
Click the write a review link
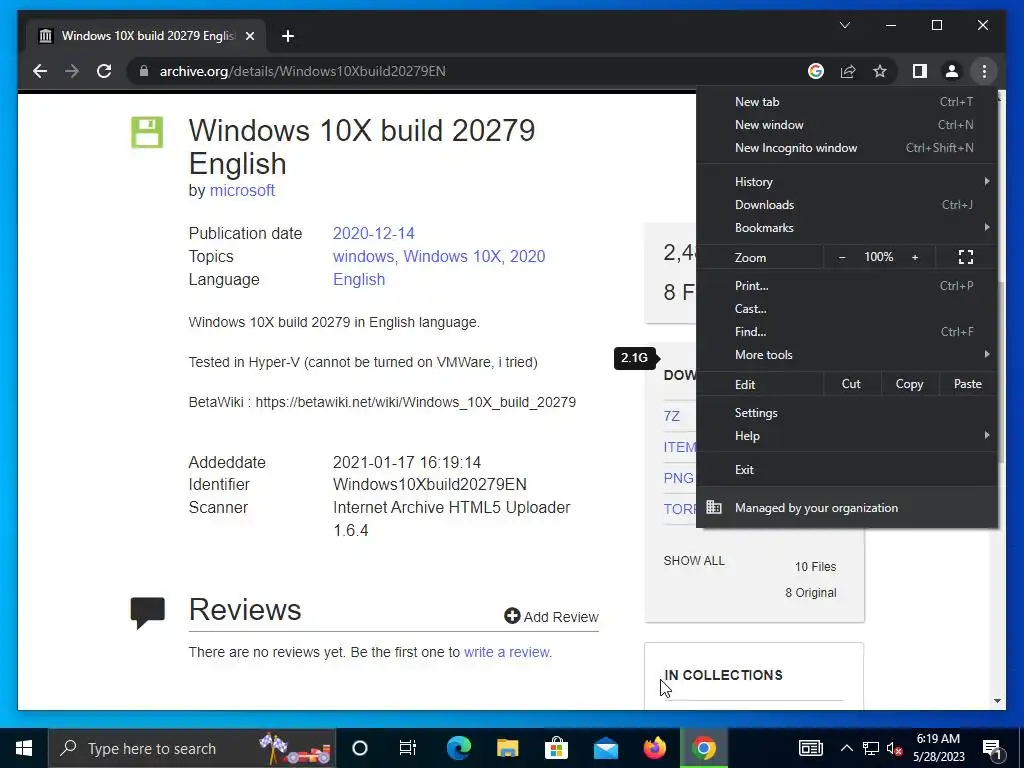[x=507, y=652]
